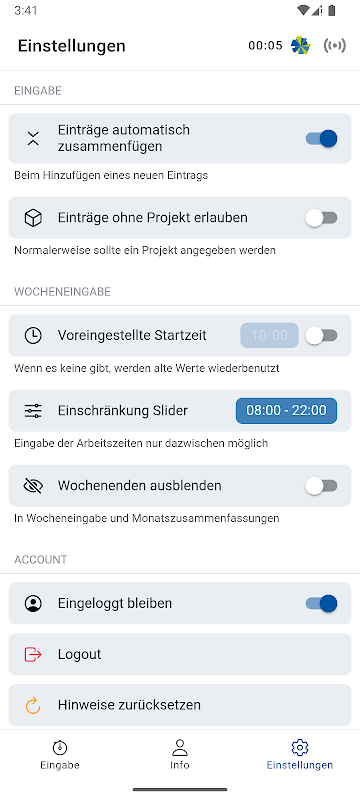Disable Einträge automatisch zusammenfügen switch

[322, 138]
